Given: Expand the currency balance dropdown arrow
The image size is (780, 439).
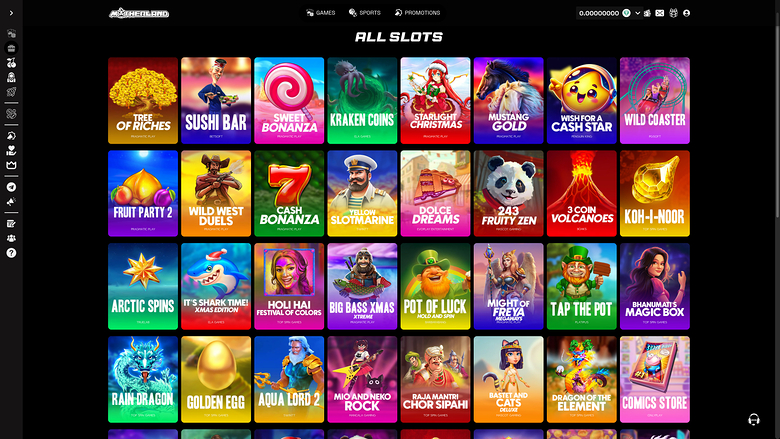Looking at the screenshot, I should 638,13.
